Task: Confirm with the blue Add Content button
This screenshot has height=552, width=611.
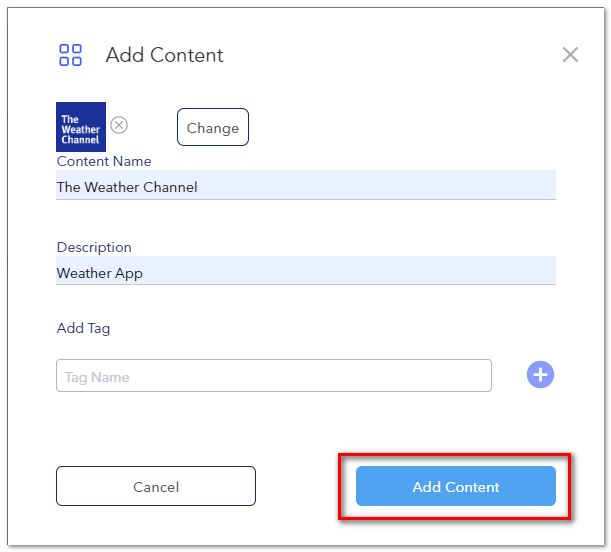Action: pyautogui.click(x=456, y=486)
